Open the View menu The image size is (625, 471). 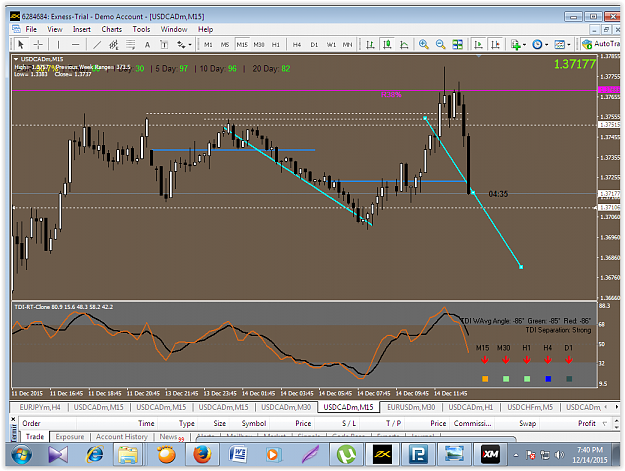(55, 29)
